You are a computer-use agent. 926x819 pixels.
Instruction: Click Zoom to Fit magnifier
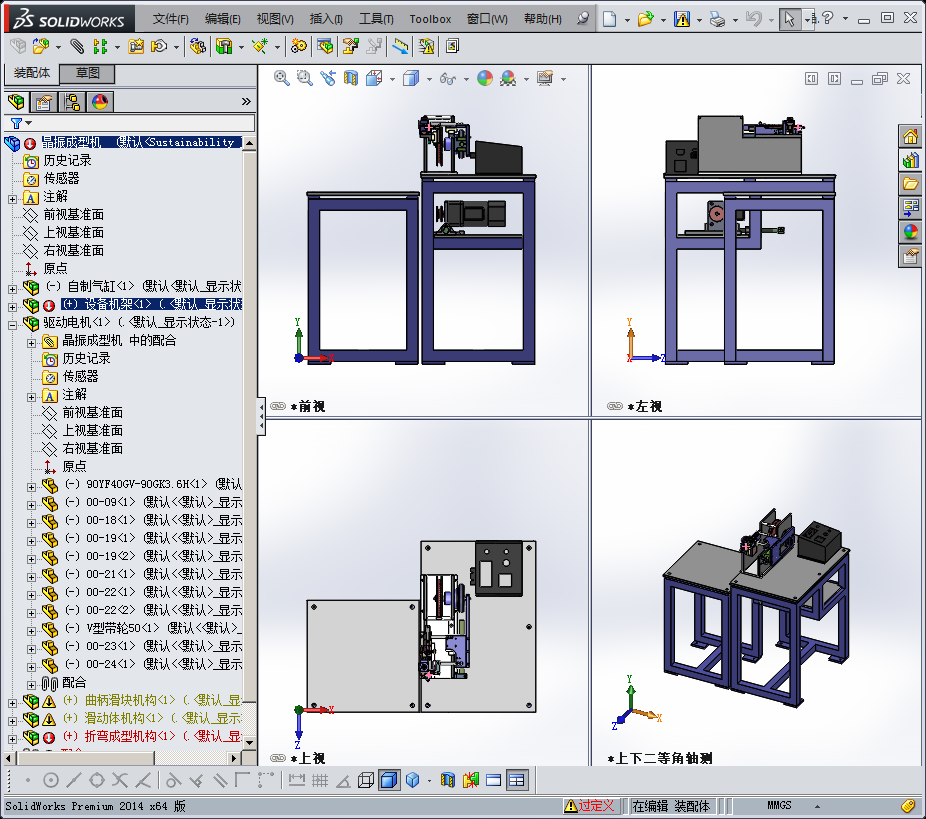[282, 78]
